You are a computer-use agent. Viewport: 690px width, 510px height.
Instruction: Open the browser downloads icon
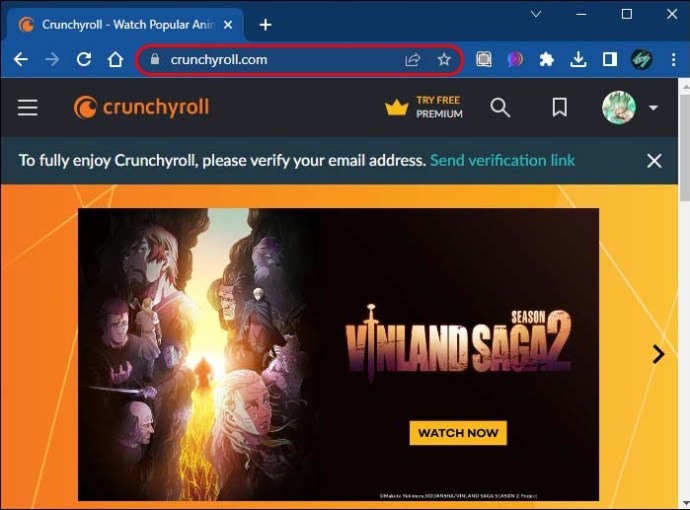[x=578, y=59]
